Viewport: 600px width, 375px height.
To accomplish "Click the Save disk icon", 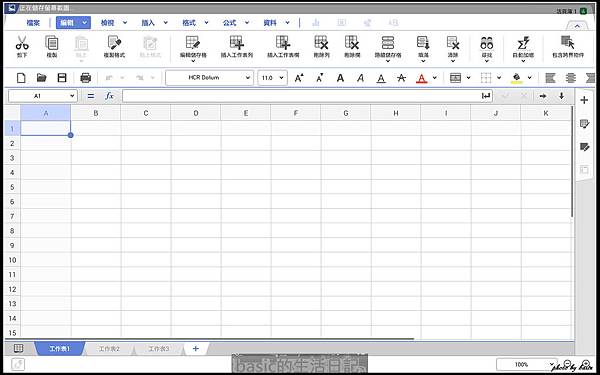I will coord(62,78).
